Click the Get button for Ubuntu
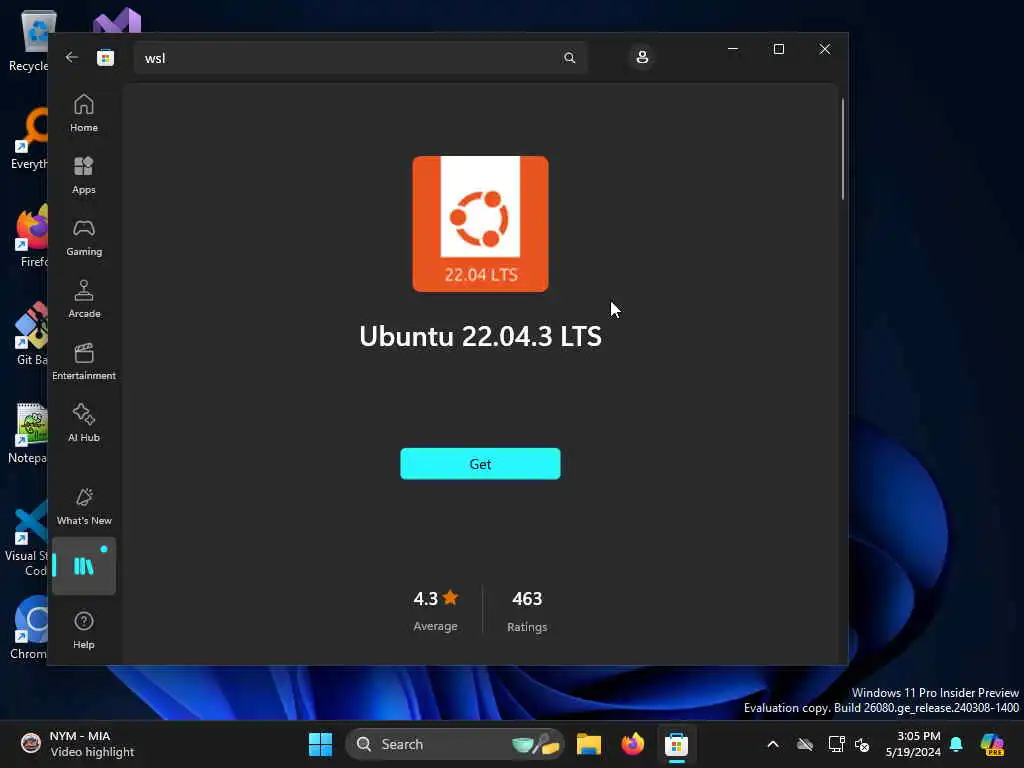Screen dimensions: 1024x768 coord(480,464)
